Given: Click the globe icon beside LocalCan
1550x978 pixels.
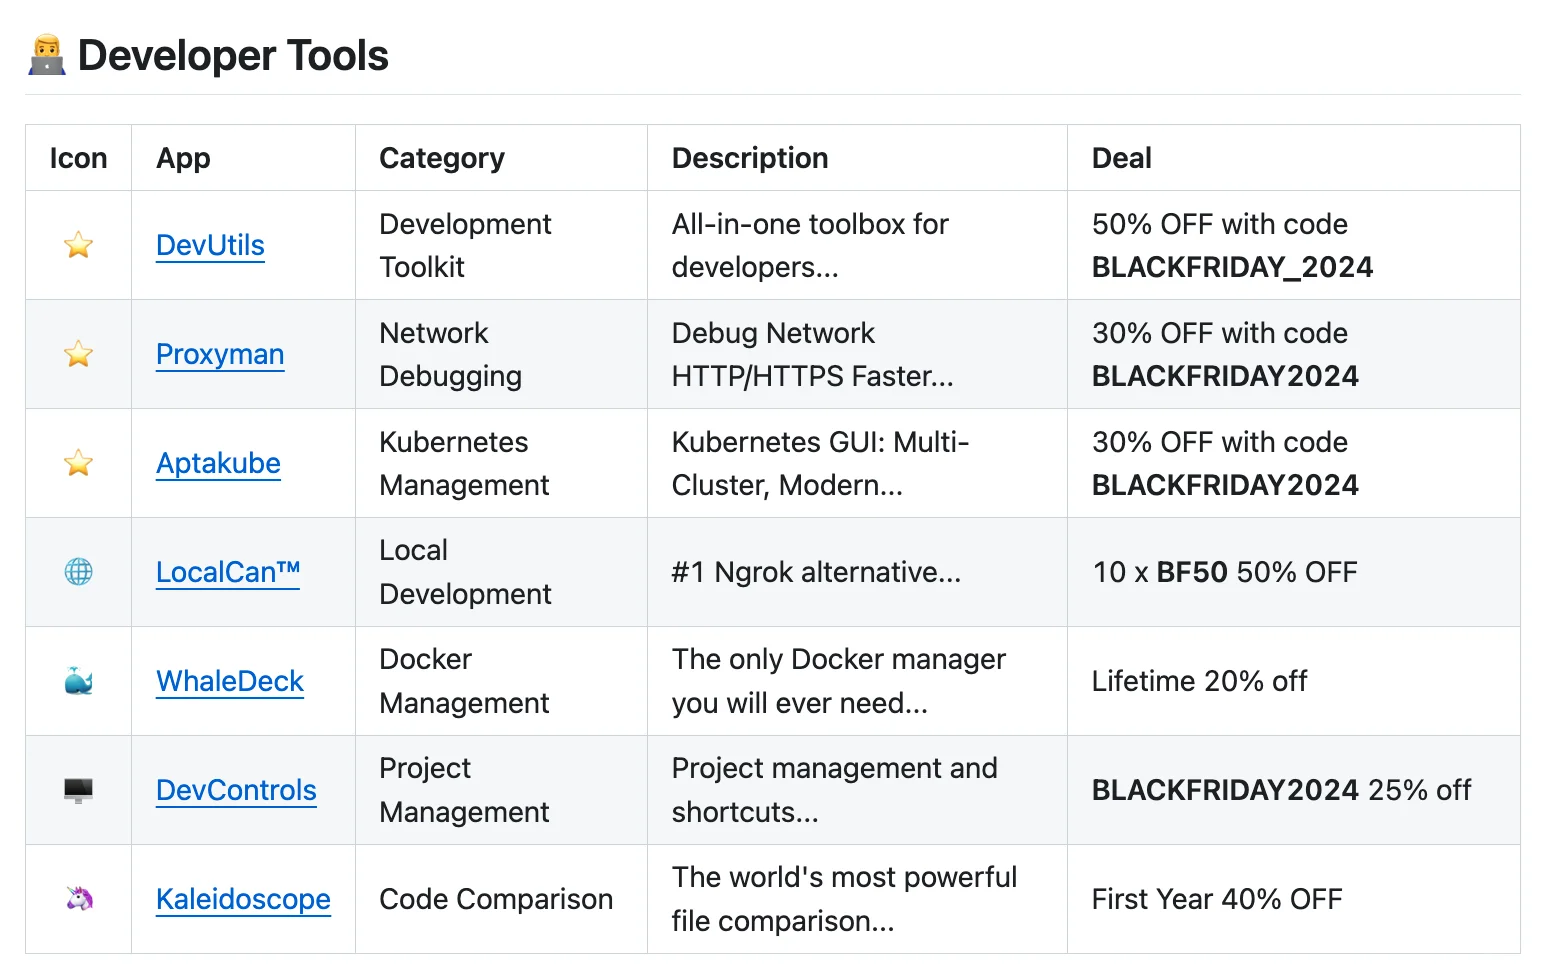Looking at the screenshot, I should point(78,572).
